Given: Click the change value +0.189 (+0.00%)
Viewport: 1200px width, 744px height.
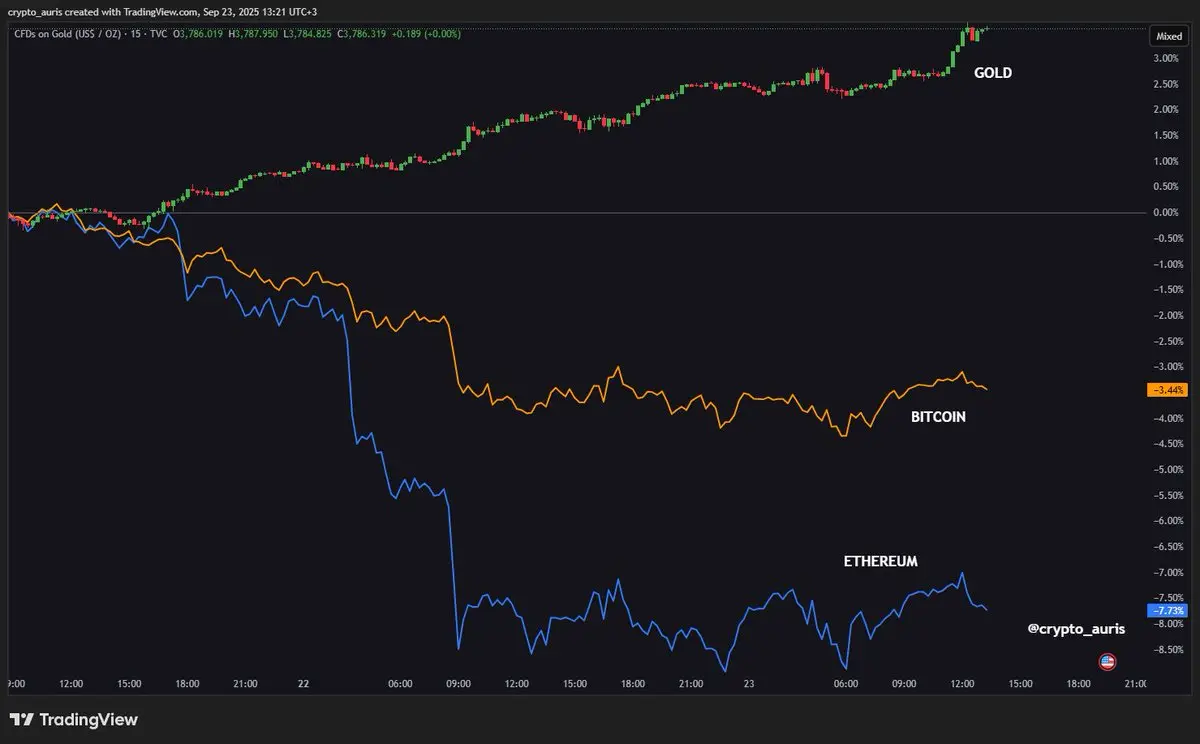Looking at the screenshot, I should coord(427,35).
